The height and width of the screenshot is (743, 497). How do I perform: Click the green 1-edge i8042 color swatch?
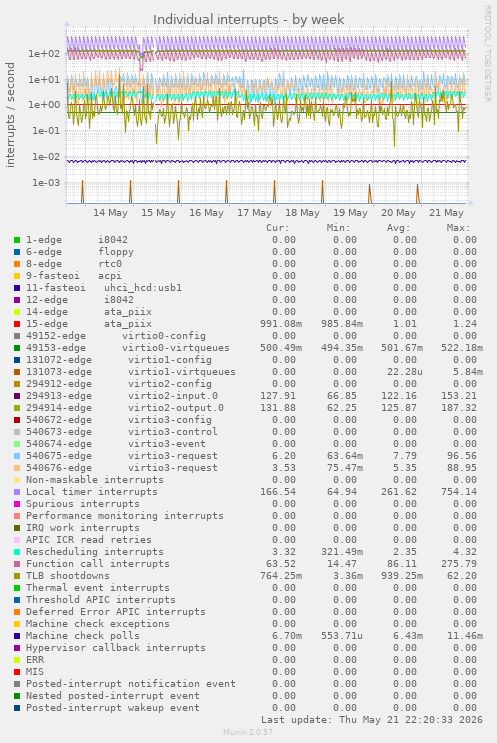17,240
